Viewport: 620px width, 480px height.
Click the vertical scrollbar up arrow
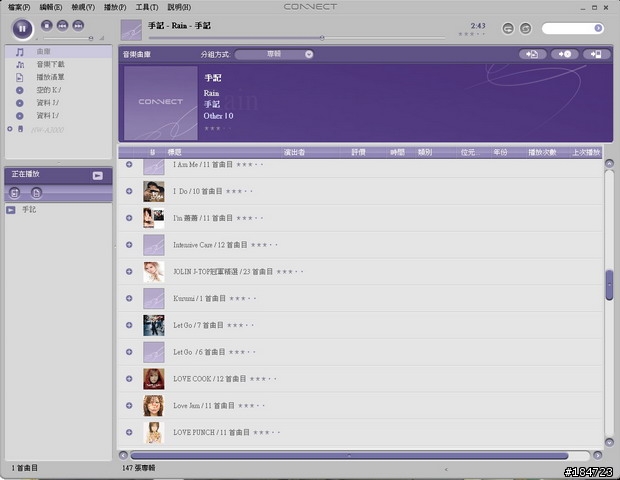point(609,163)
